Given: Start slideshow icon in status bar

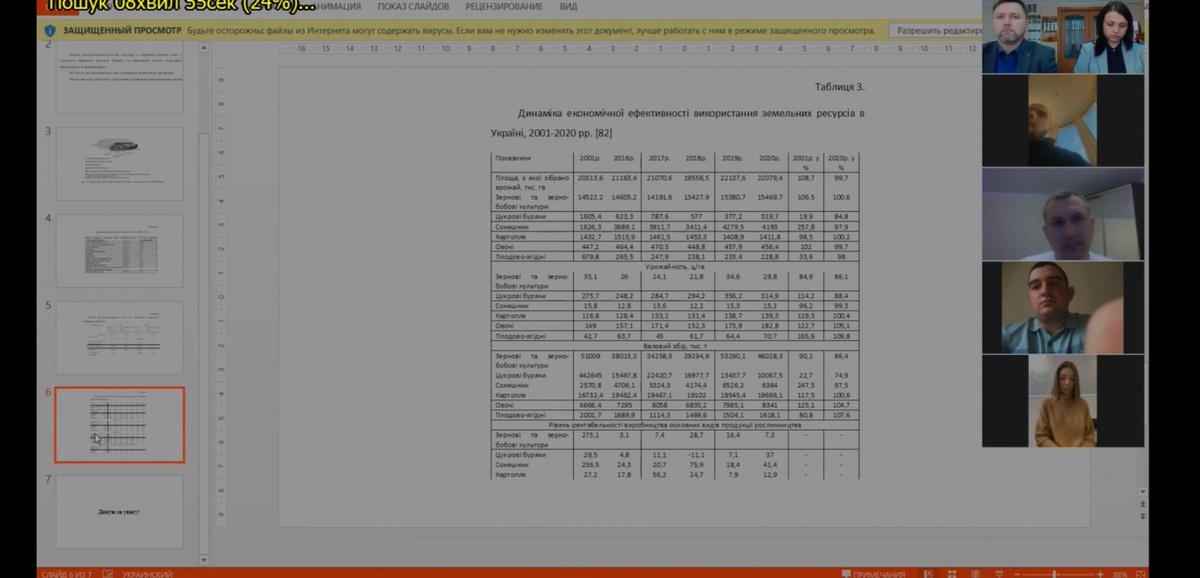Looking at the screenshot, I should point(999,574).
